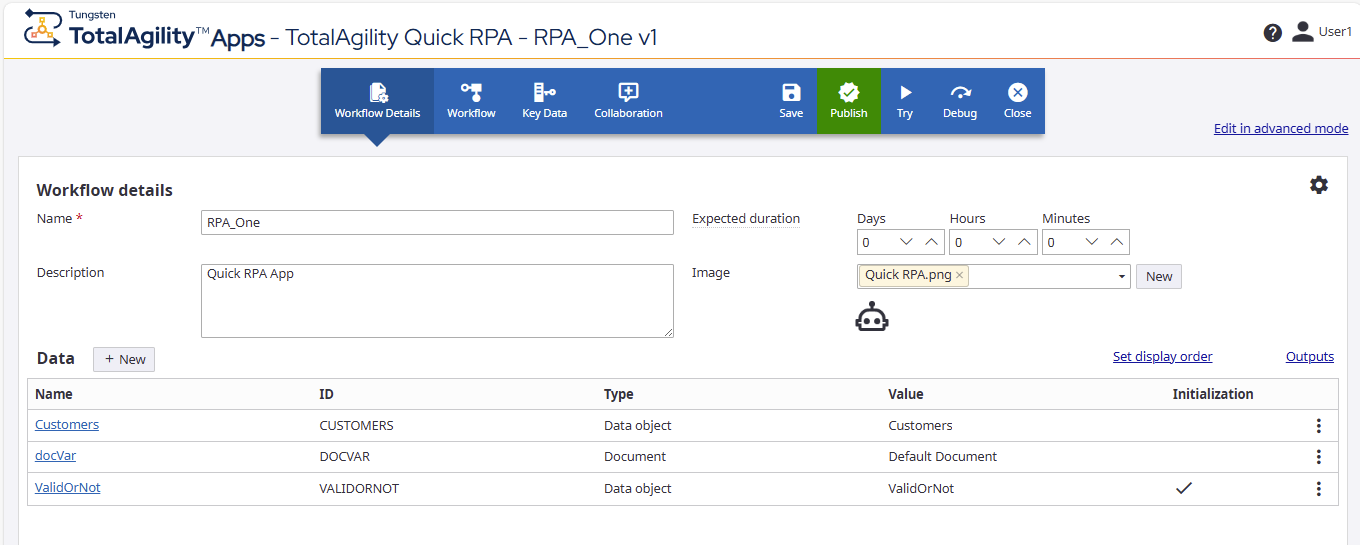1360x545 pixels.
Task: Click the Hours number field
Action: (x=968, y=242)
